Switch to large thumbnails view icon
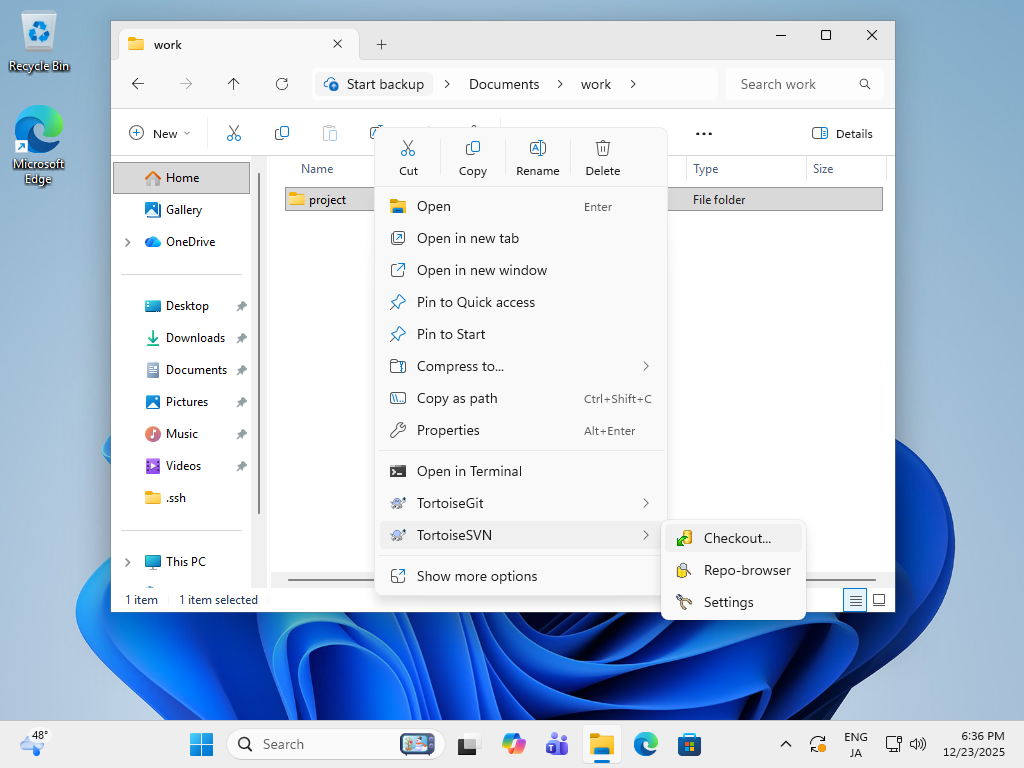Image resolution: width=1024 pixels, height=768 pixels. click(879, 600)
